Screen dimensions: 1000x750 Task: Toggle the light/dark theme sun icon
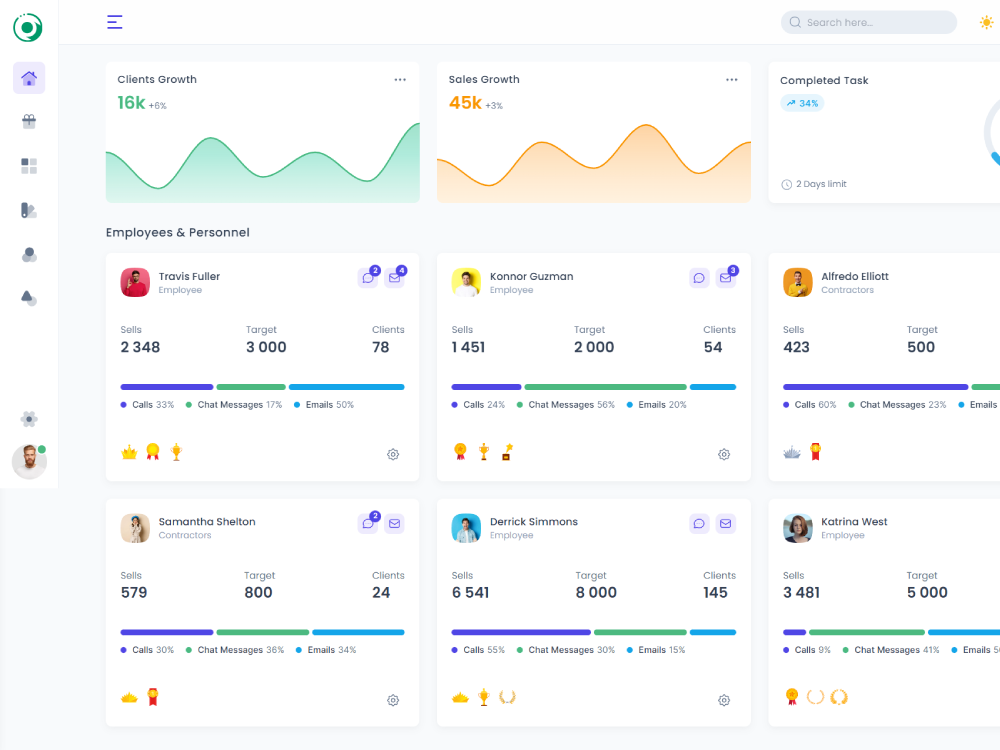tap(987, 22)
